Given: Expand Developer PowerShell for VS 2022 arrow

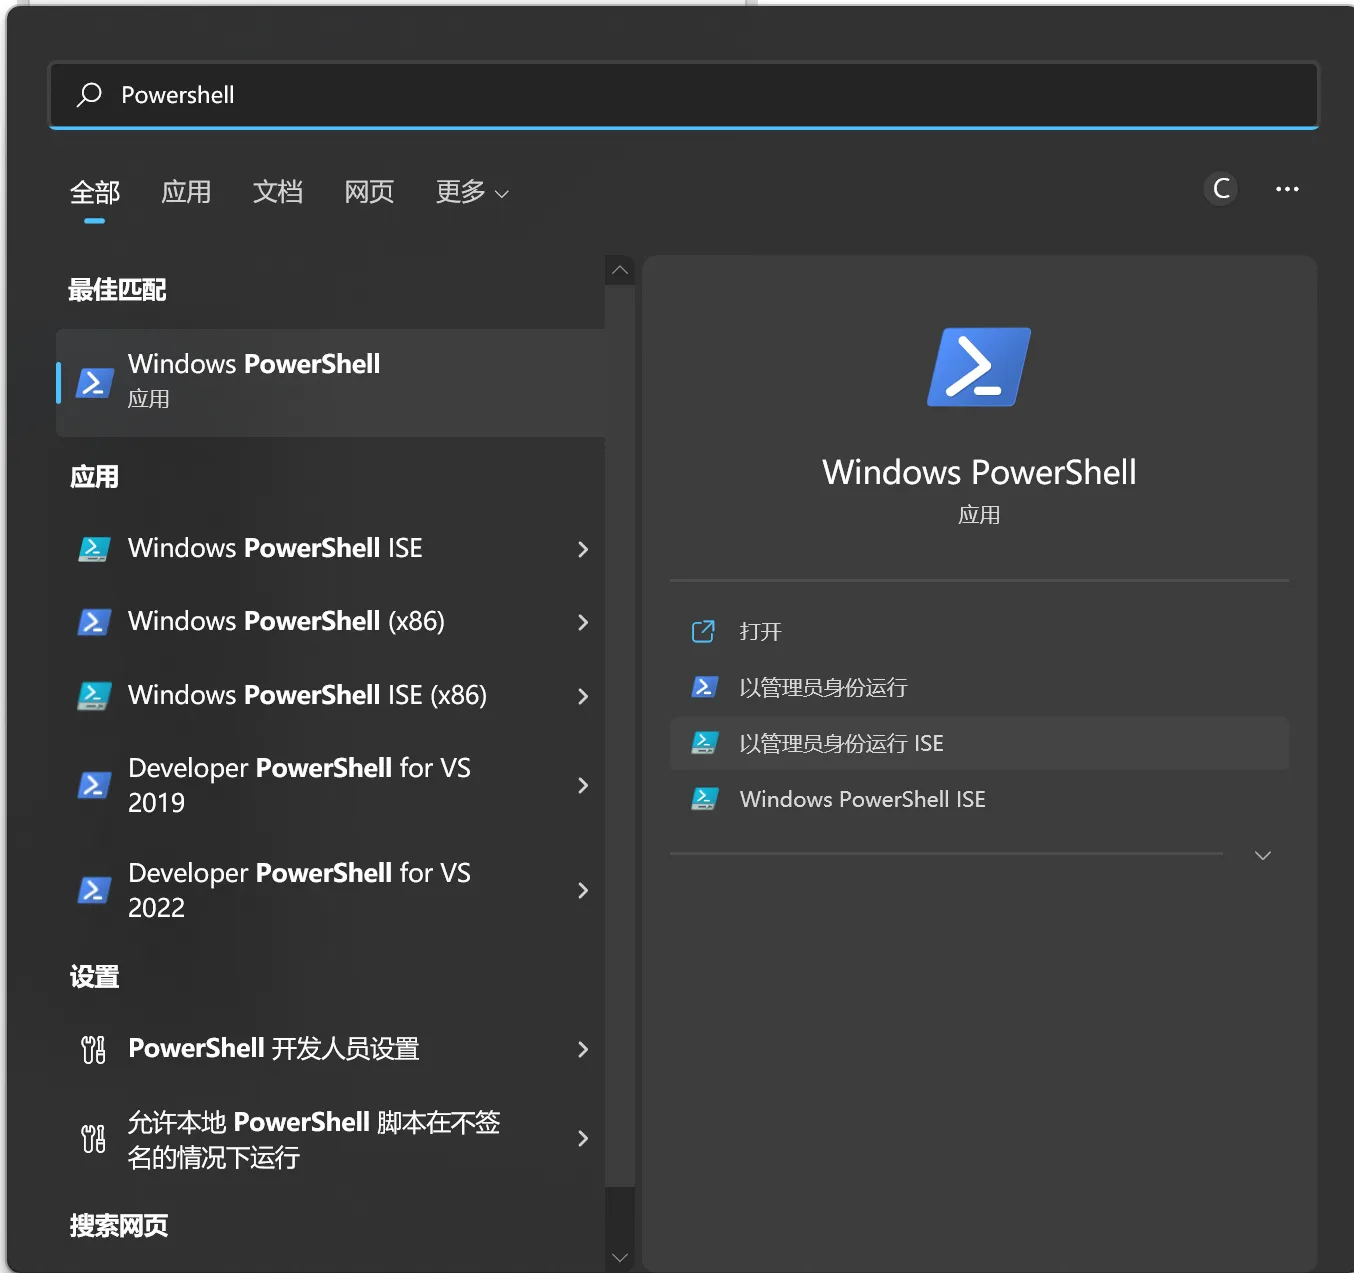Looking at the screenshot, I should point(583,890).
